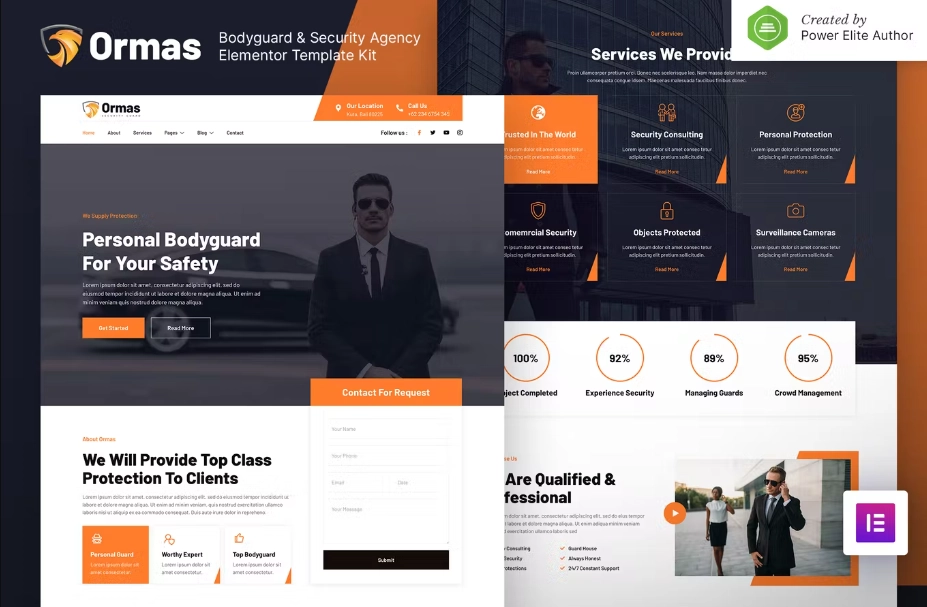Screen dimensions: 927x607
Task: Click the Power Elite Author text
Action: pos(857,35)
